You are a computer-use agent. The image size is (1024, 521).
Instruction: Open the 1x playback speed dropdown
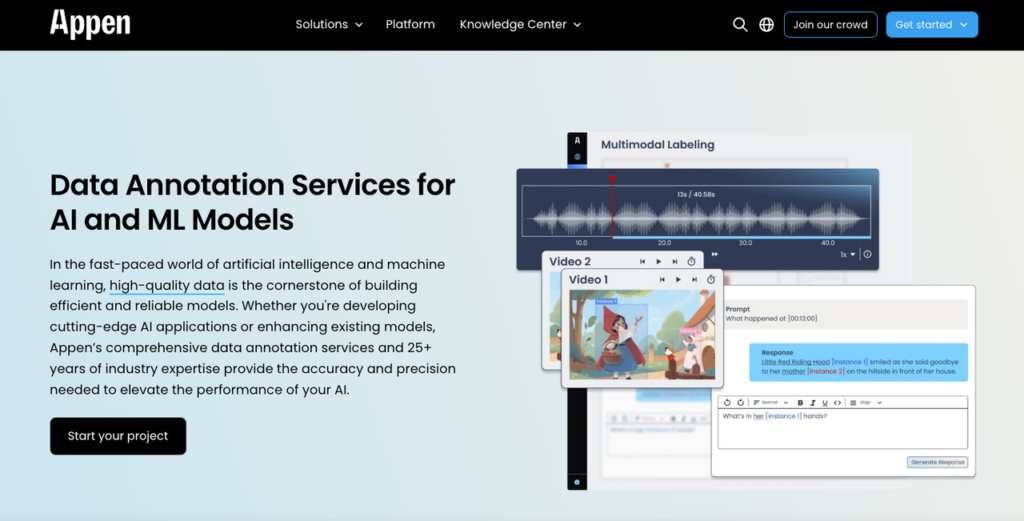point(848,255)
